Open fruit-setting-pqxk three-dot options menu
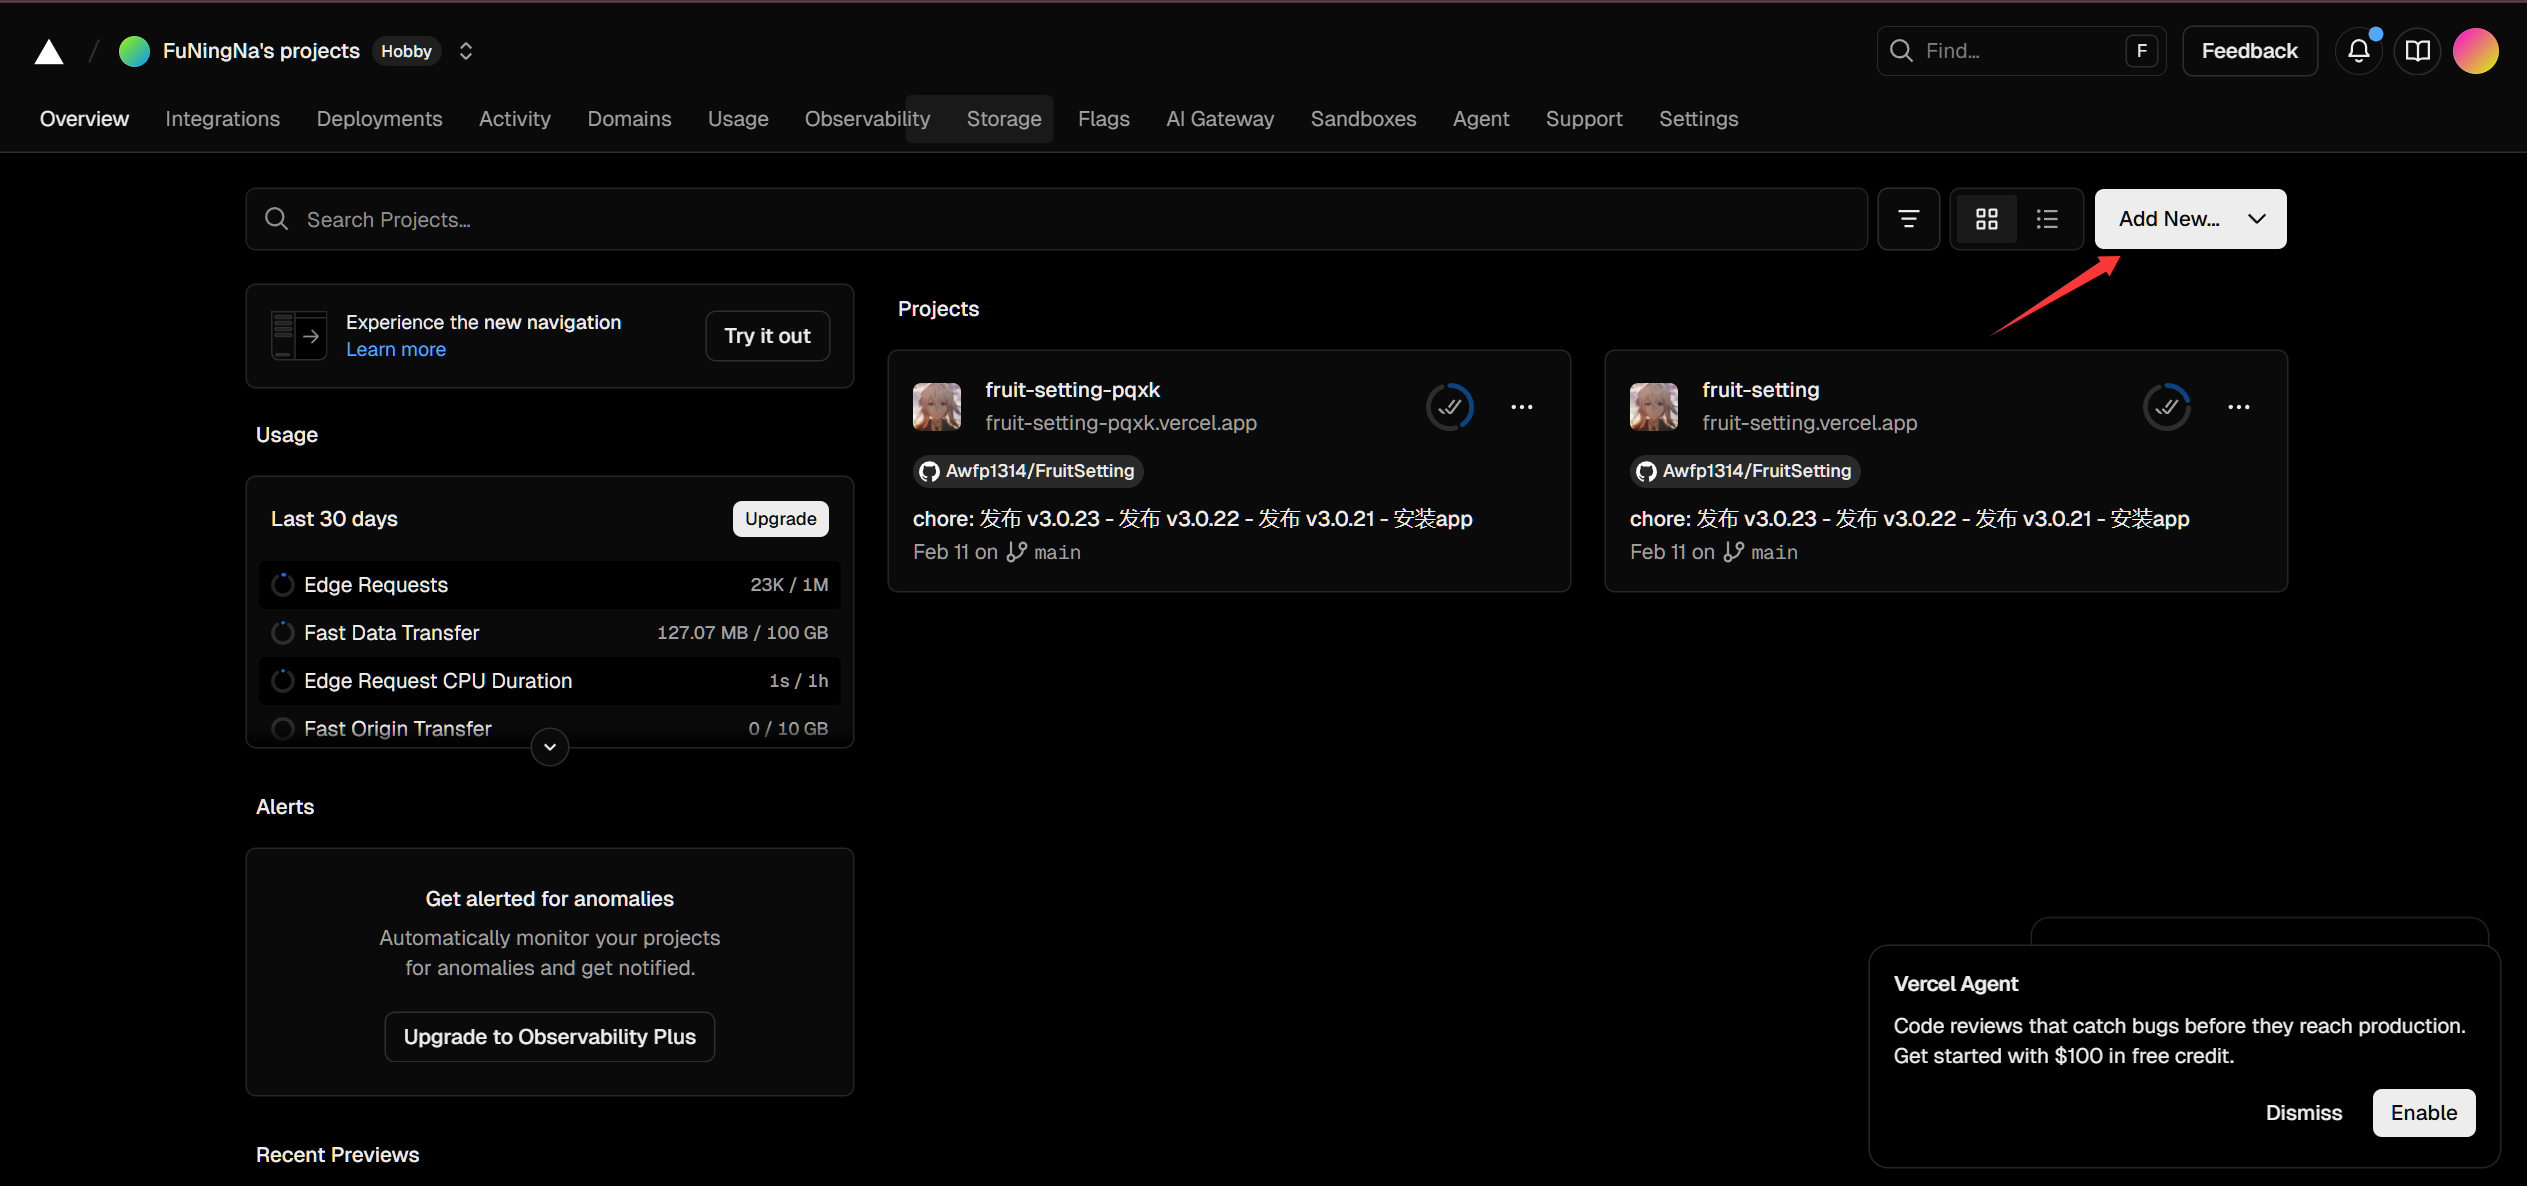Screen dimensions: 2527x1186 [1521, 407]
